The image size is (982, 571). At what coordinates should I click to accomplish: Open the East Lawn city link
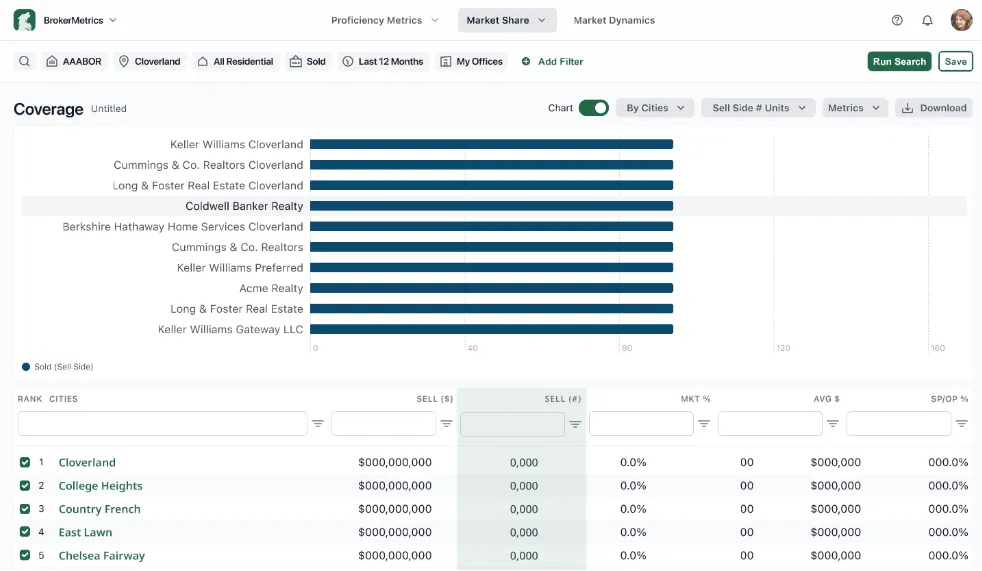[x=85, y=532]
